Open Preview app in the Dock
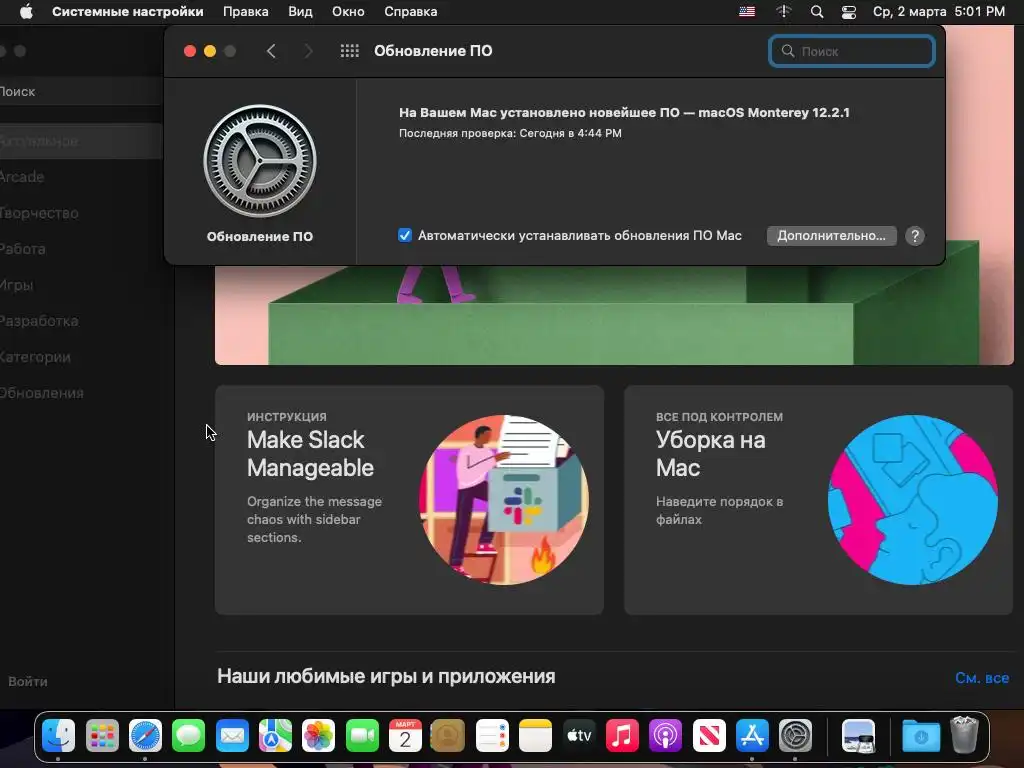Viewport: 1024px width, 768px height. point(858,737)
